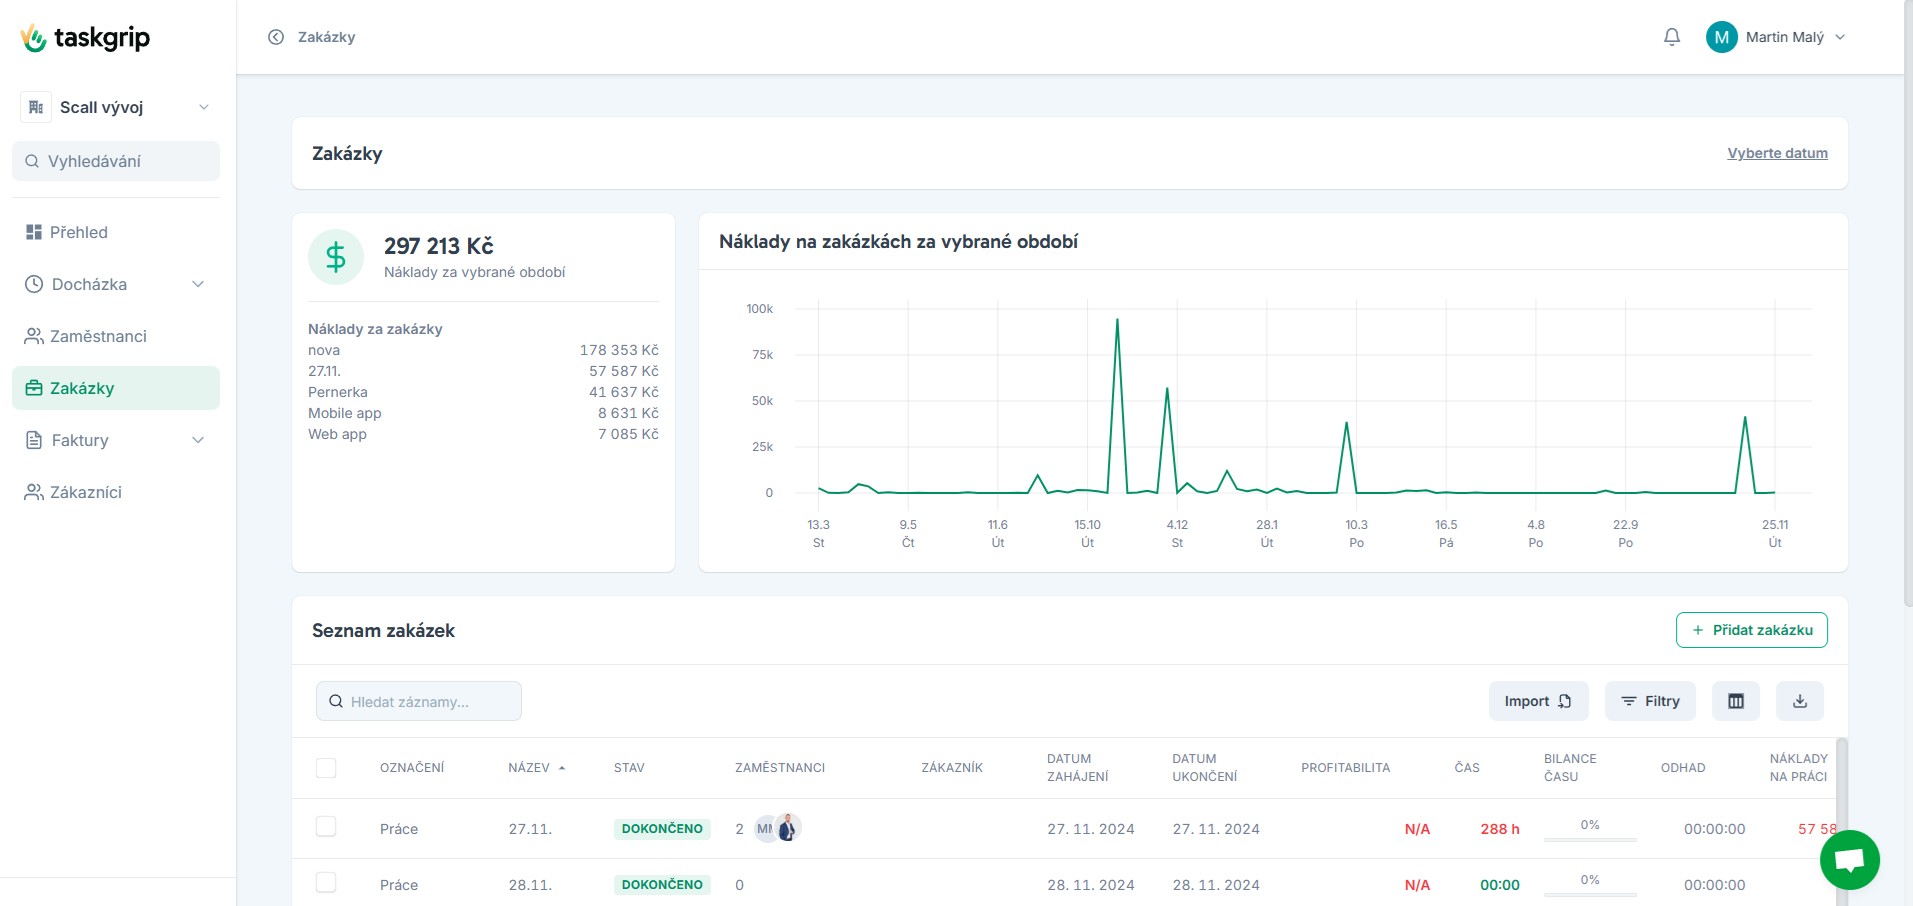The width and height of the screenshot is (1913, 906).
Task: Click the green dollar costs icon
Action: point(336,257)
